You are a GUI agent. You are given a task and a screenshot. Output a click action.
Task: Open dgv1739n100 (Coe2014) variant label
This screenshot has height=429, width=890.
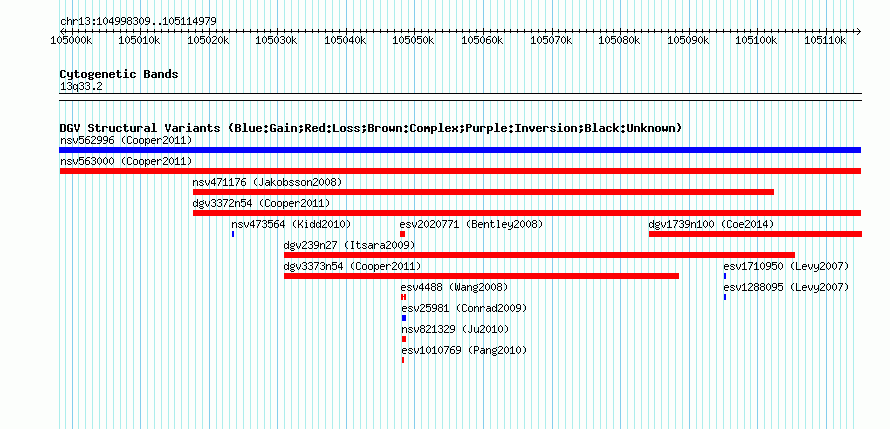pyautogui.click(x=711, y=224)
